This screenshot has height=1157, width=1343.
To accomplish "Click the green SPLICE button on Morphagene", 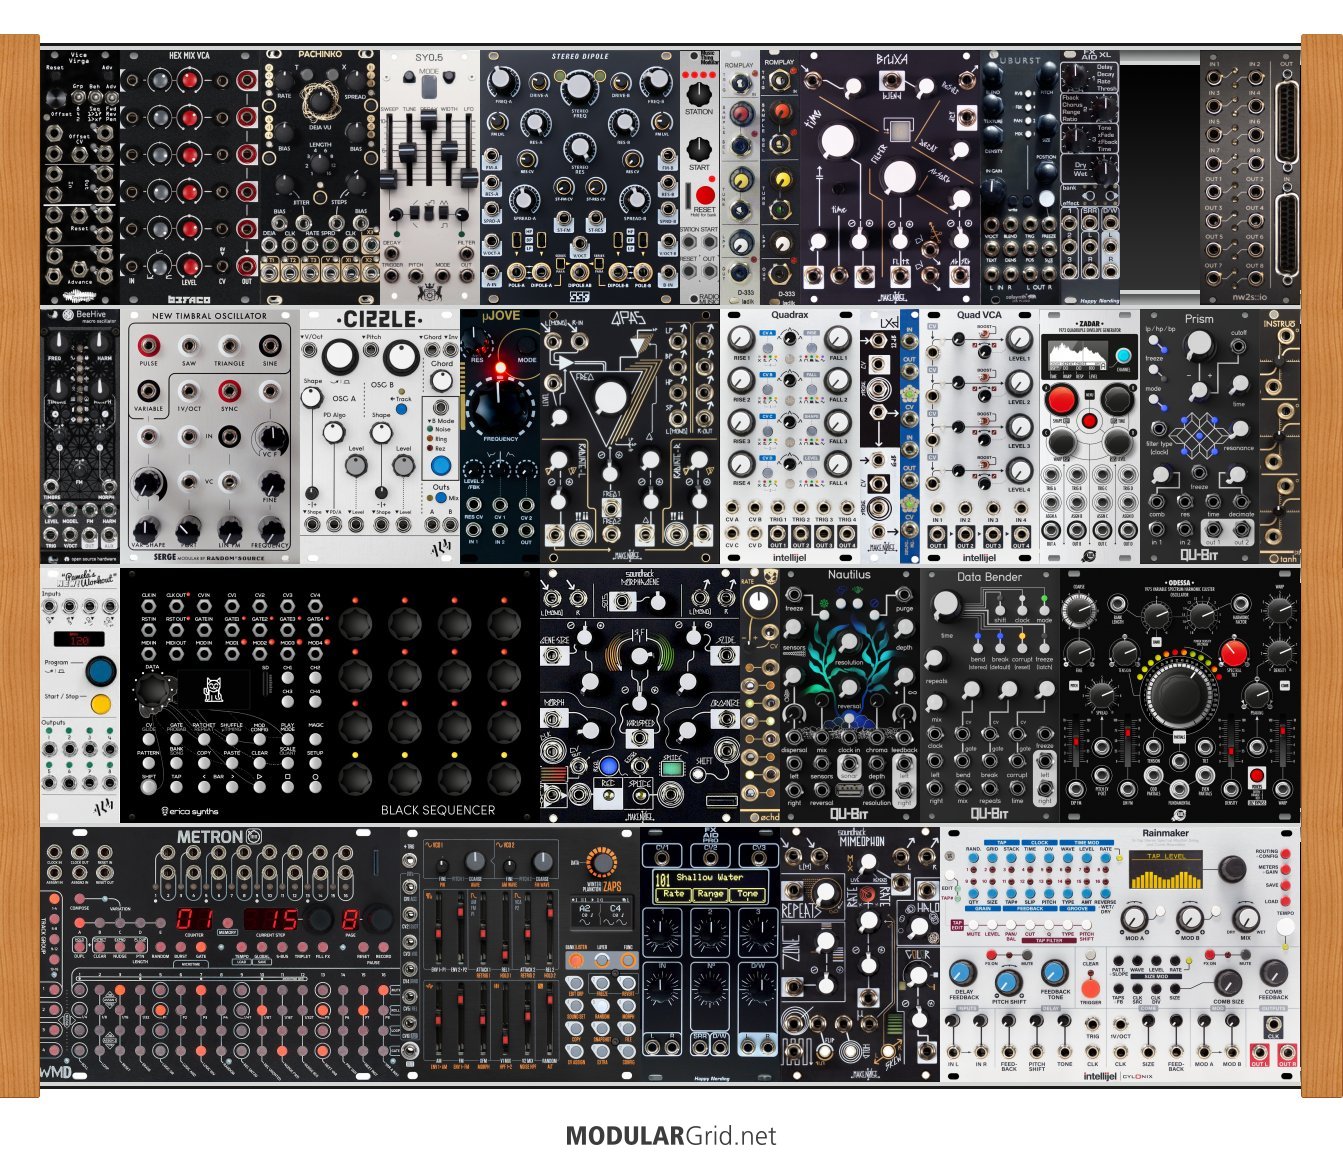I will tap(672, 769).
